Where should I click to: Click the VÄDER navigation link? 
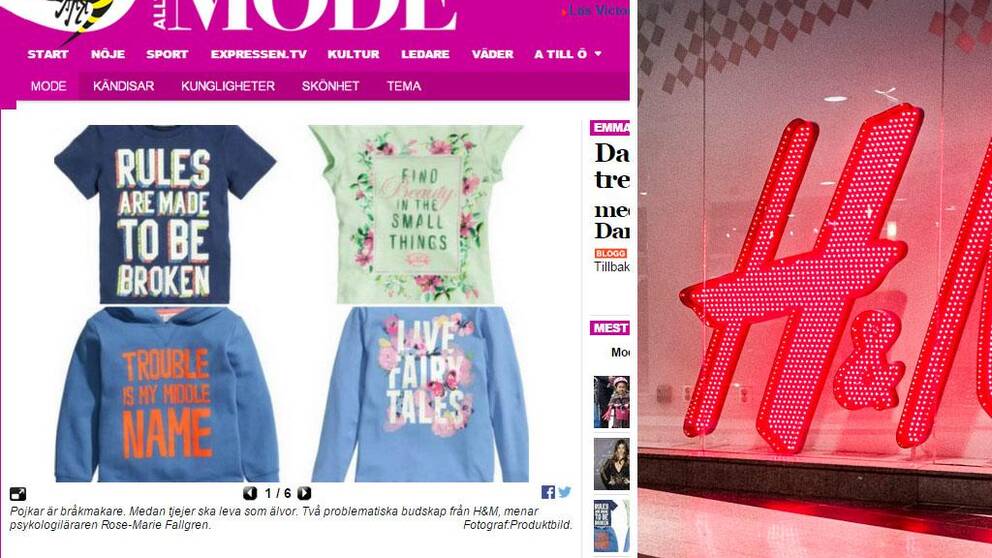[x=493, y=54]
